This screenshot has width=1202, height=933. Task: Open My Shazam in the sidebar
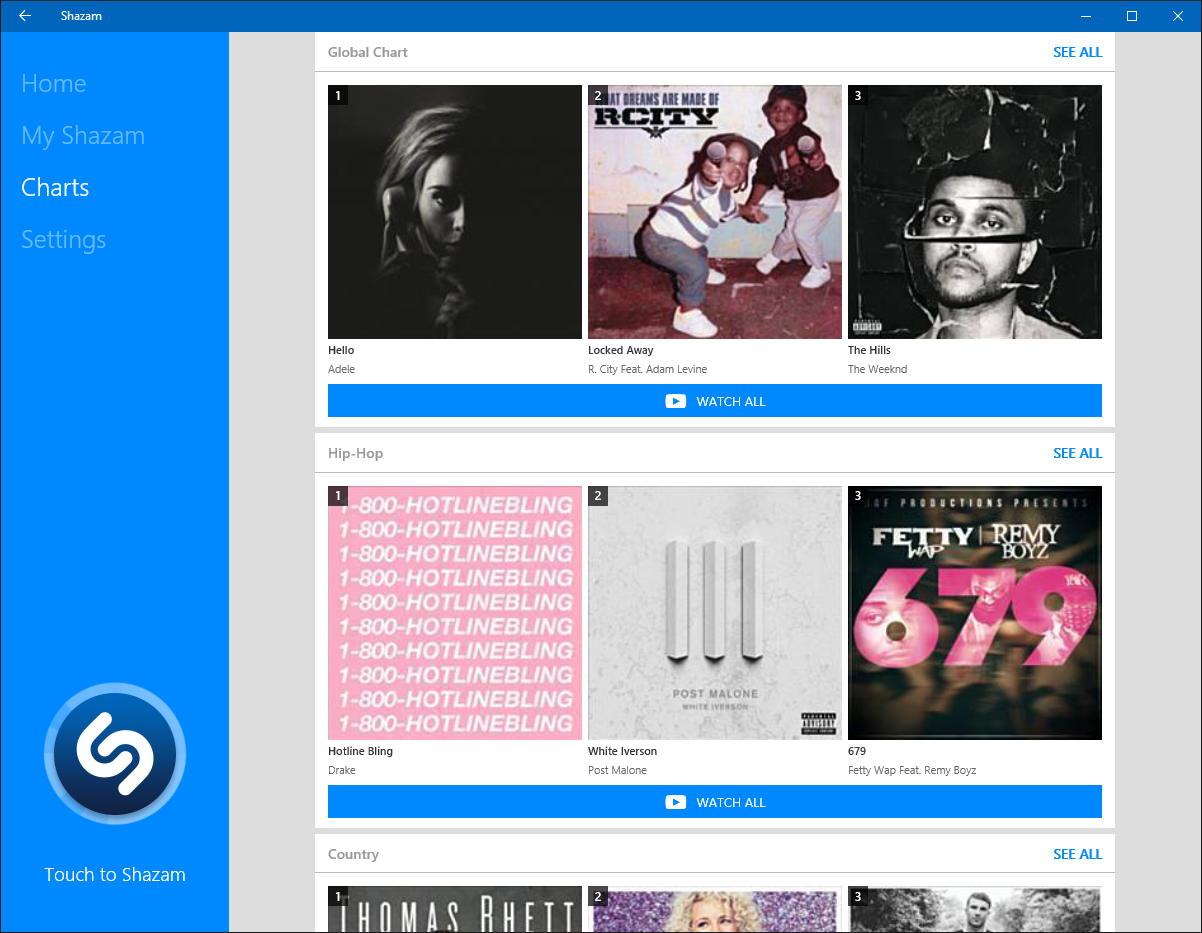[x=83, y=135]
